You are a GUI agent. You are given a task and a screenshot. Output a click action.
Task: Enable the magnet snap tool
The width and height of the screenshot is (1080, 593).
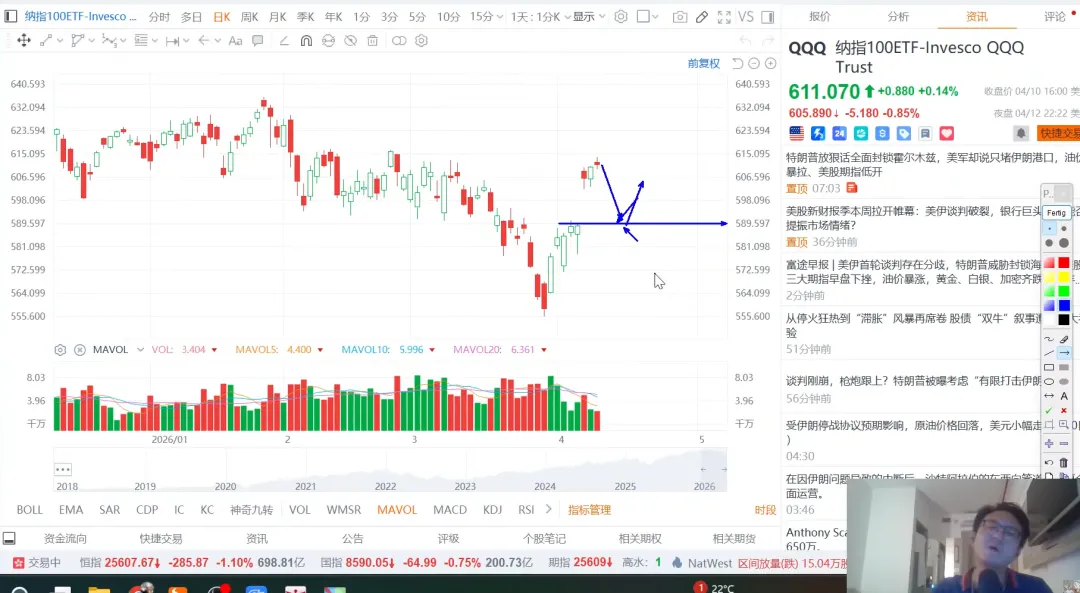click(x=307, y=41)
